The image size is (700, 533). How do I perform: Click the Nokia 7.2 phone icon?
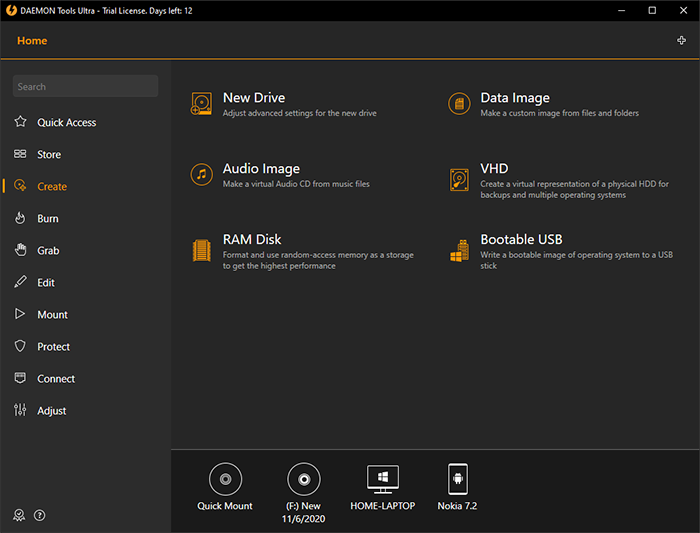pos(458,479)
